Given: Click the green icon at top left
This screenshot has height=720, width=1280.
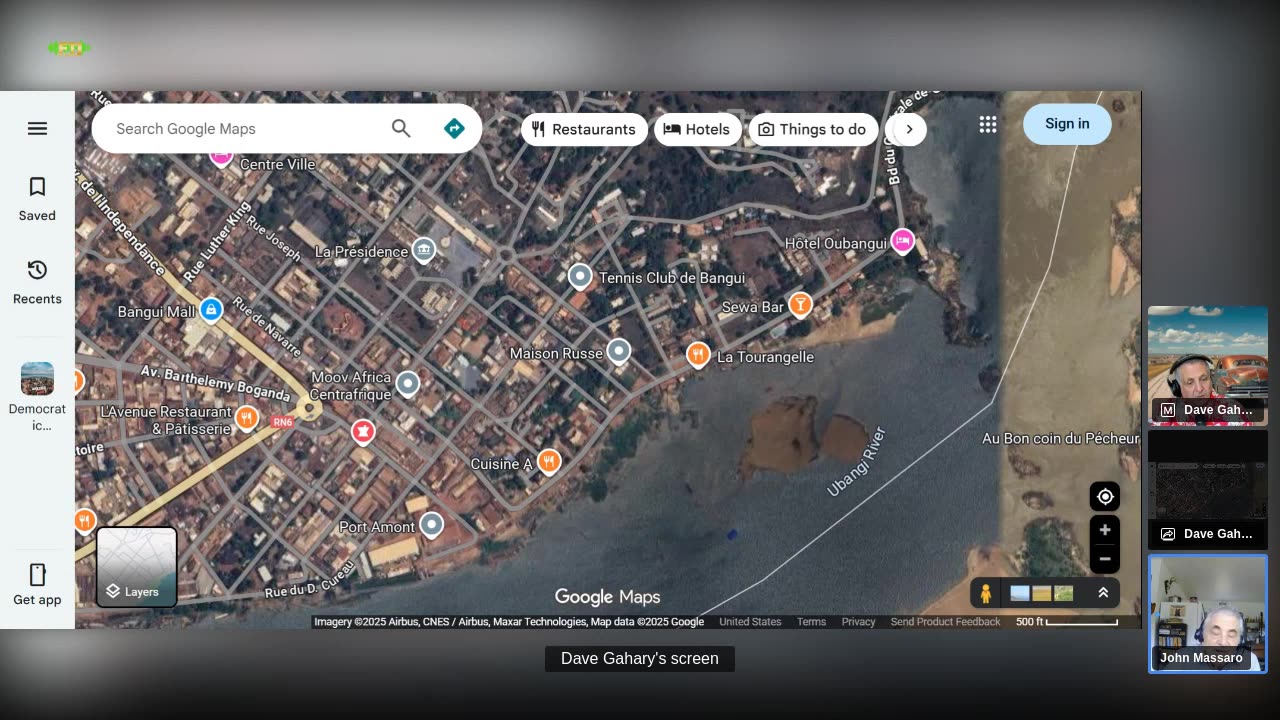Looking at the screenshot, I should point(69,48).
